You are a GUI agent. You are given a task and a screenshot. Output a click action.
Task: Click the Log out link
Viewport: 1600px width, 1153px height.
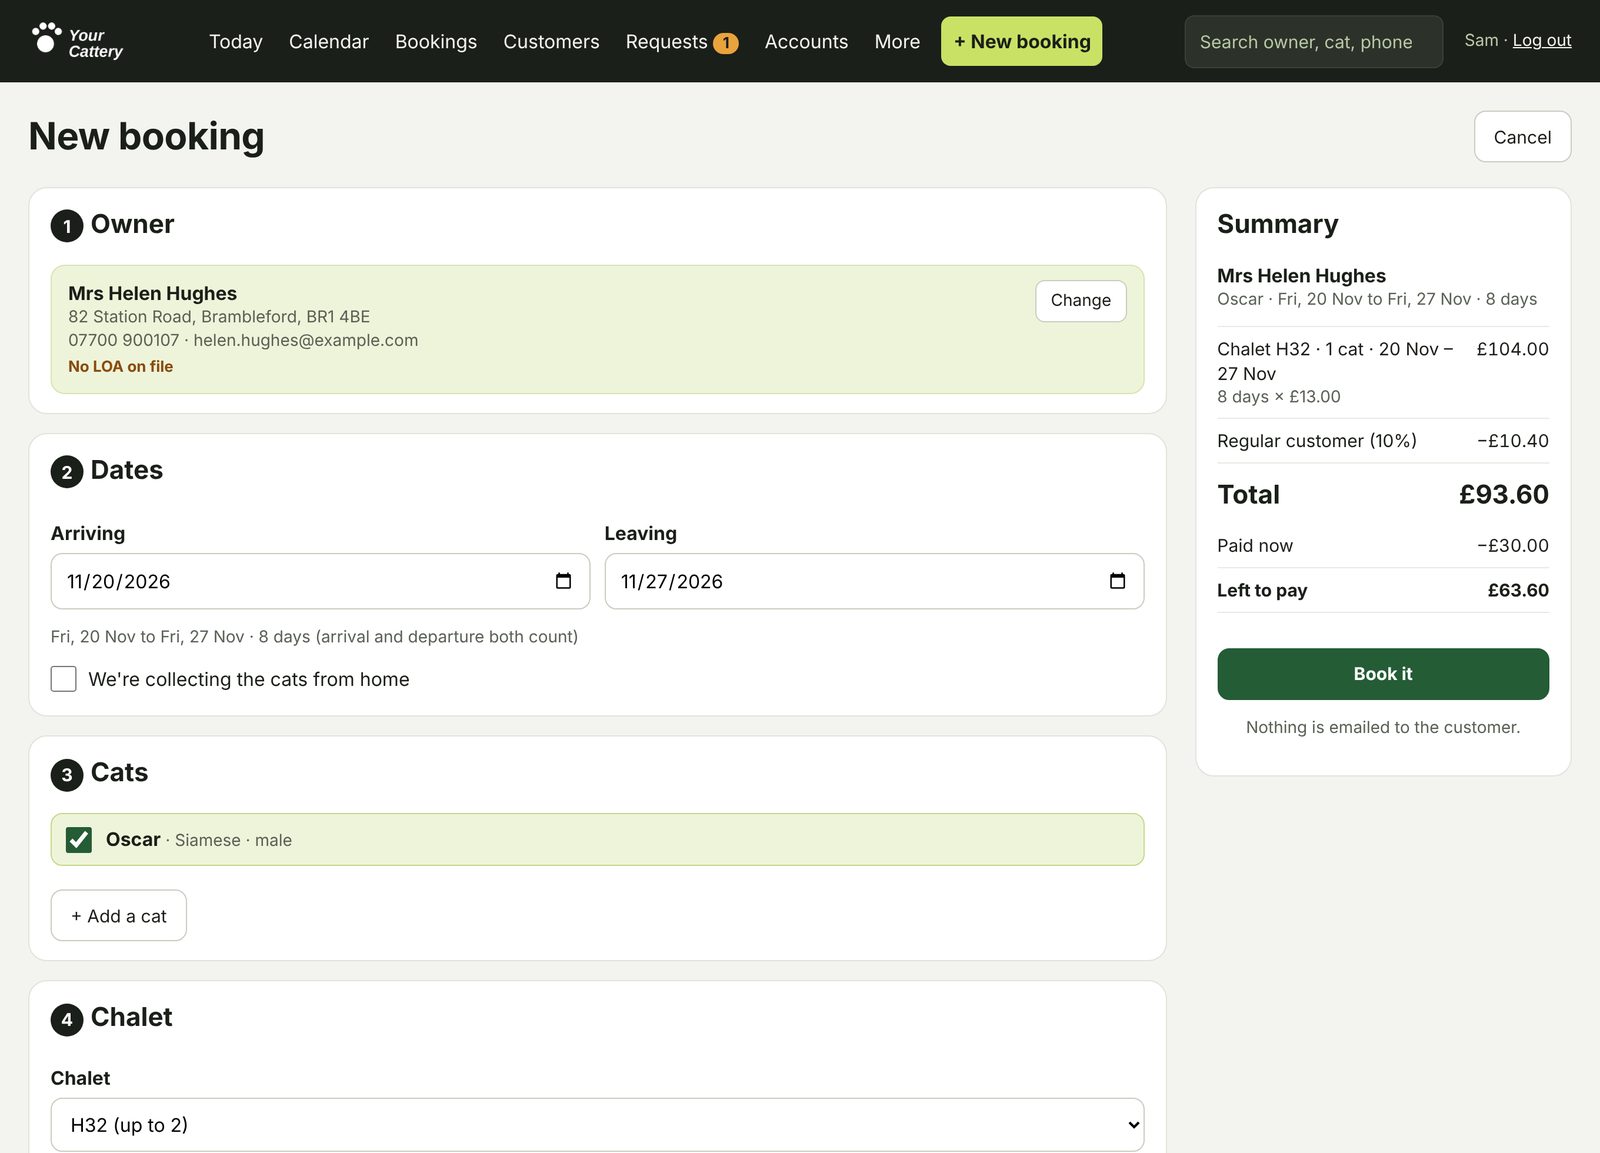point(1541,40)
